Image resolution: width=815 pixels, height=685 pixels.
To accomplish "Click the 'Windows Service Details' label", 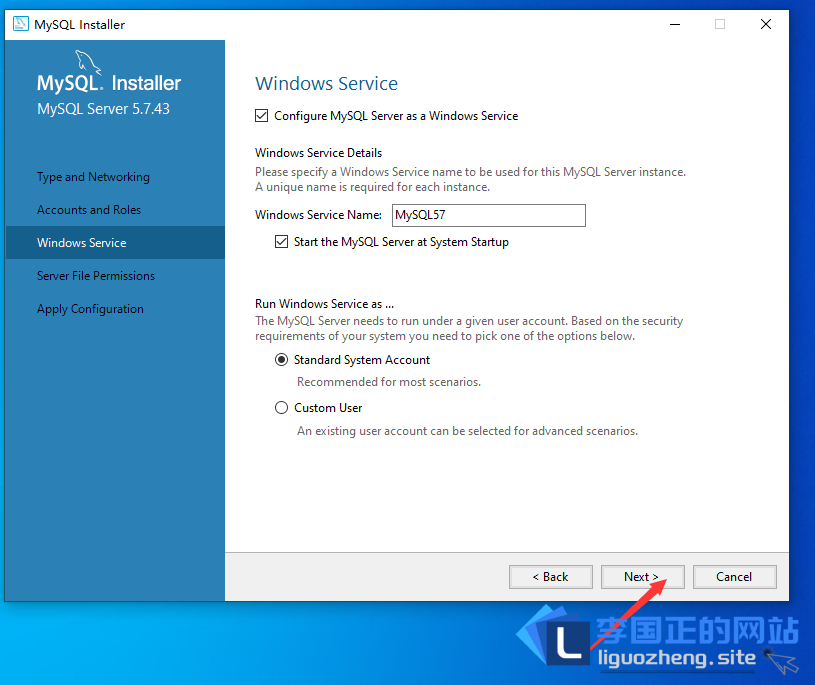I will tap(318, 153).
